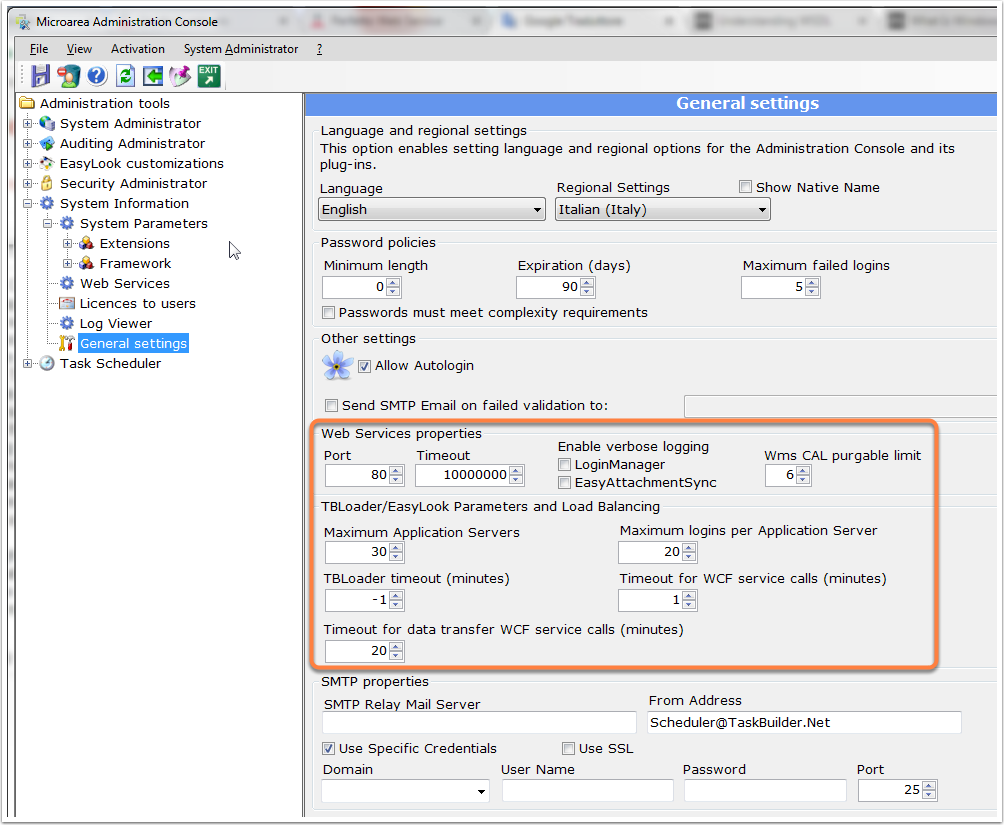Click the Extensions node icon
Viewport: 1004px width, 825px height.
[86, 243]
